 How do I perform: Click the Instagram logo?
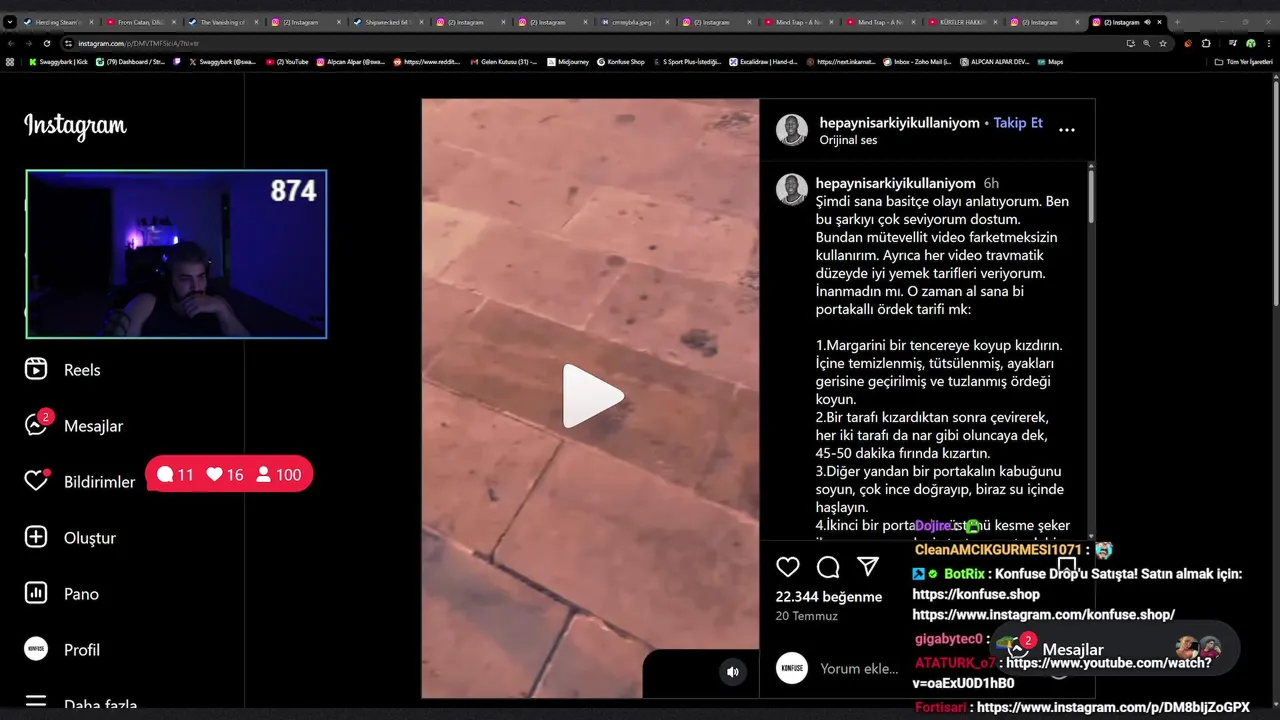(75, 126)
